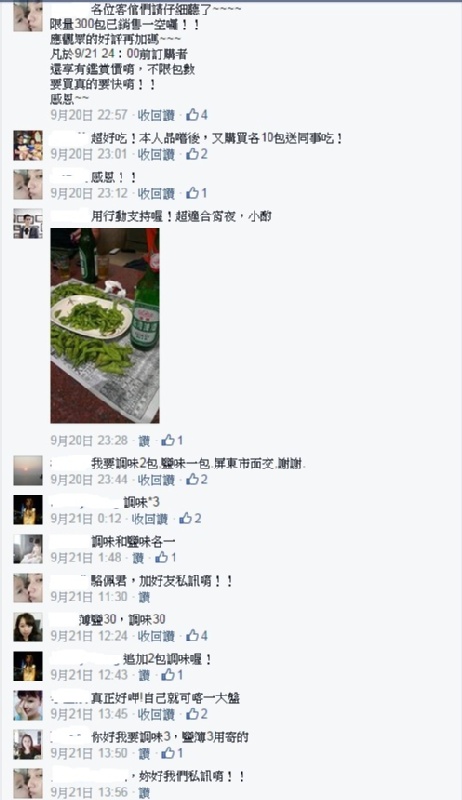Unlike the 9月20日 22:57 comment via 收回讚

tap(156, 115)
